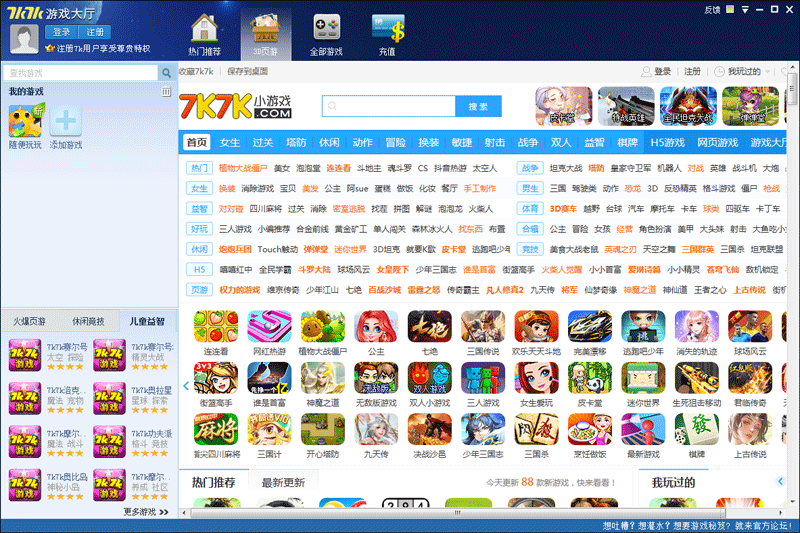Open the 生死狙击移动 game icon

[x=696, y=378]
